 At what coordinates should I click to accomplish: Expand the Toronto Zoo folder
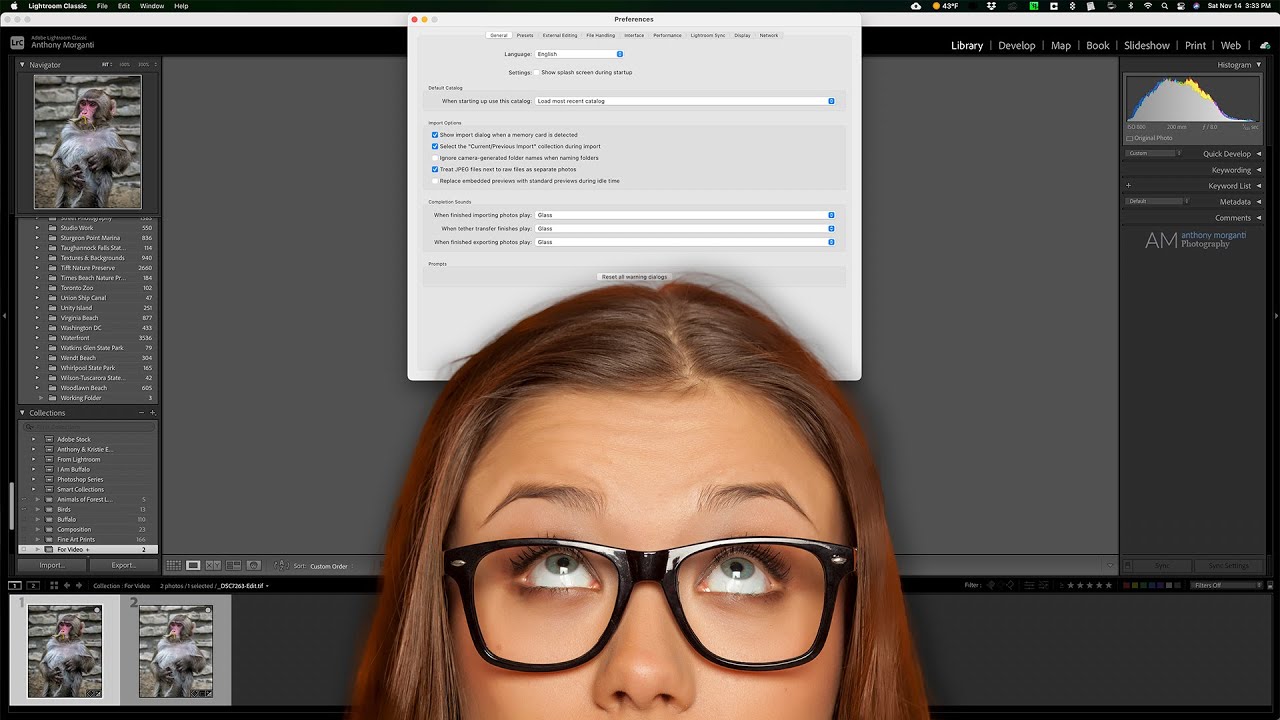click(x=38, y=288)
